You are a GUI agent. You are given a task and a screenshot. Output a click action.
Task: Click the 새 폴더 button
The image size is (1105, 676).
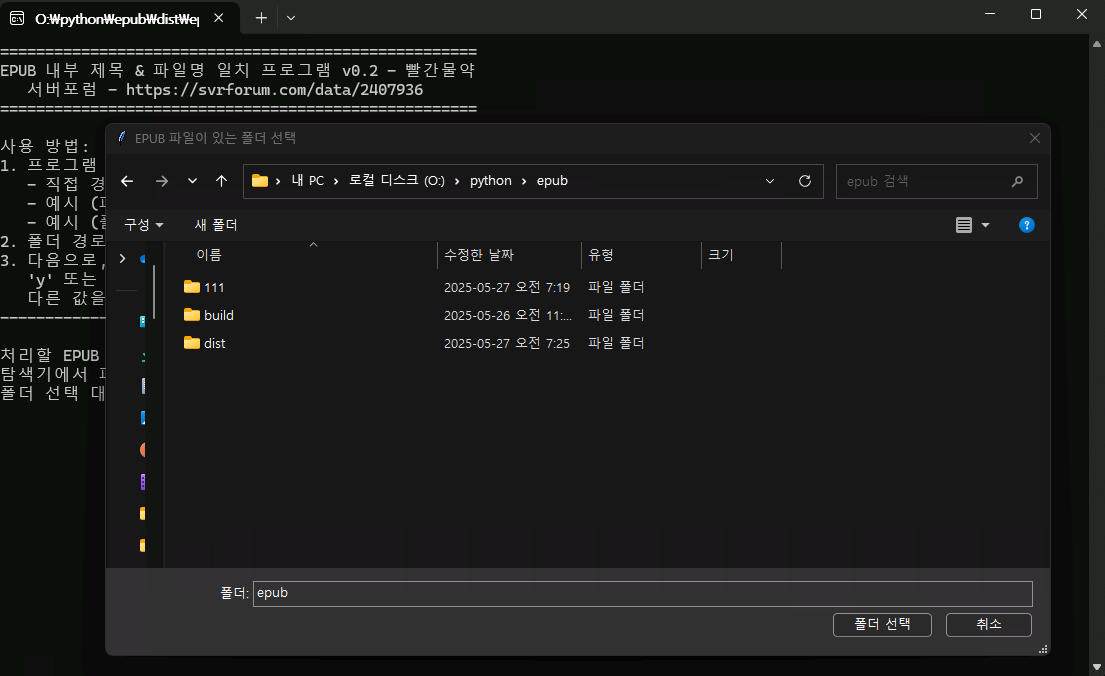click(216, 225)
